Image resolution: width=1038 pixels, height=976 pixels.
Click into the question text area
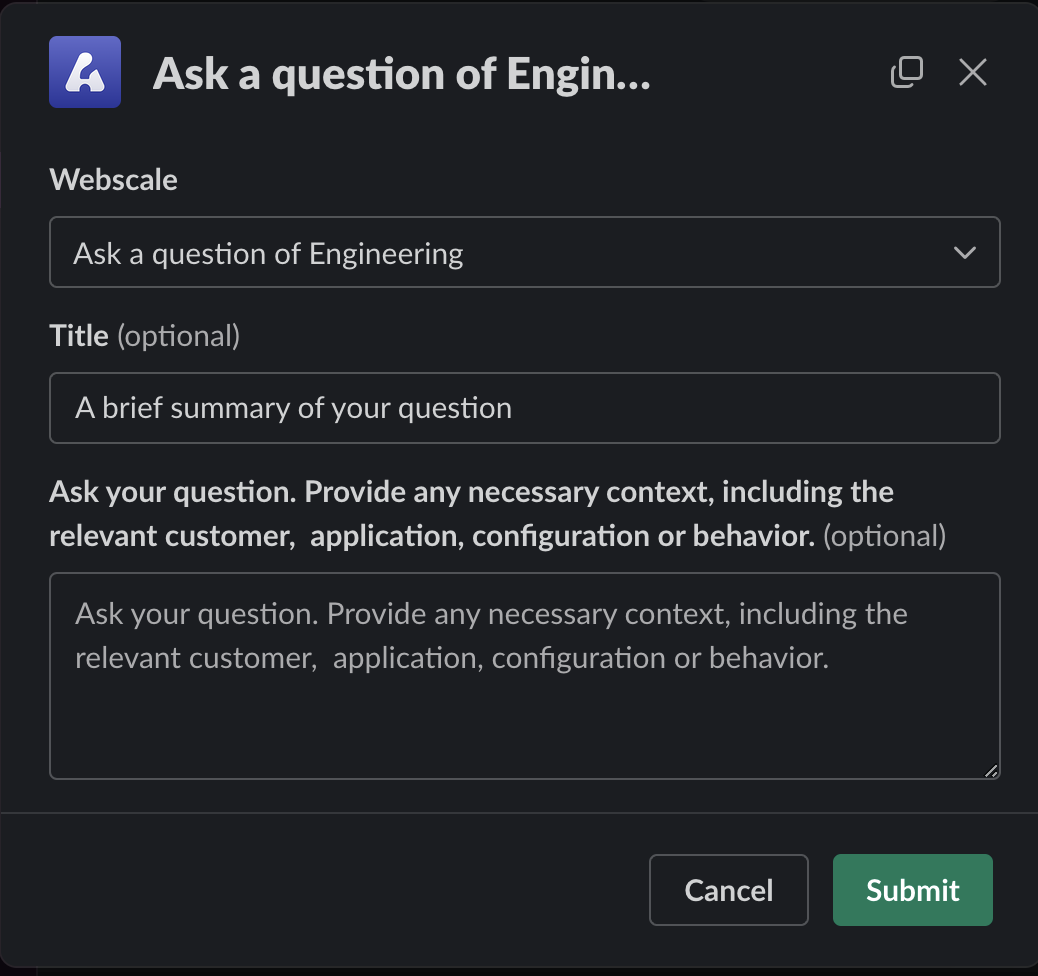pyautogui.click(x=524, y=700)
